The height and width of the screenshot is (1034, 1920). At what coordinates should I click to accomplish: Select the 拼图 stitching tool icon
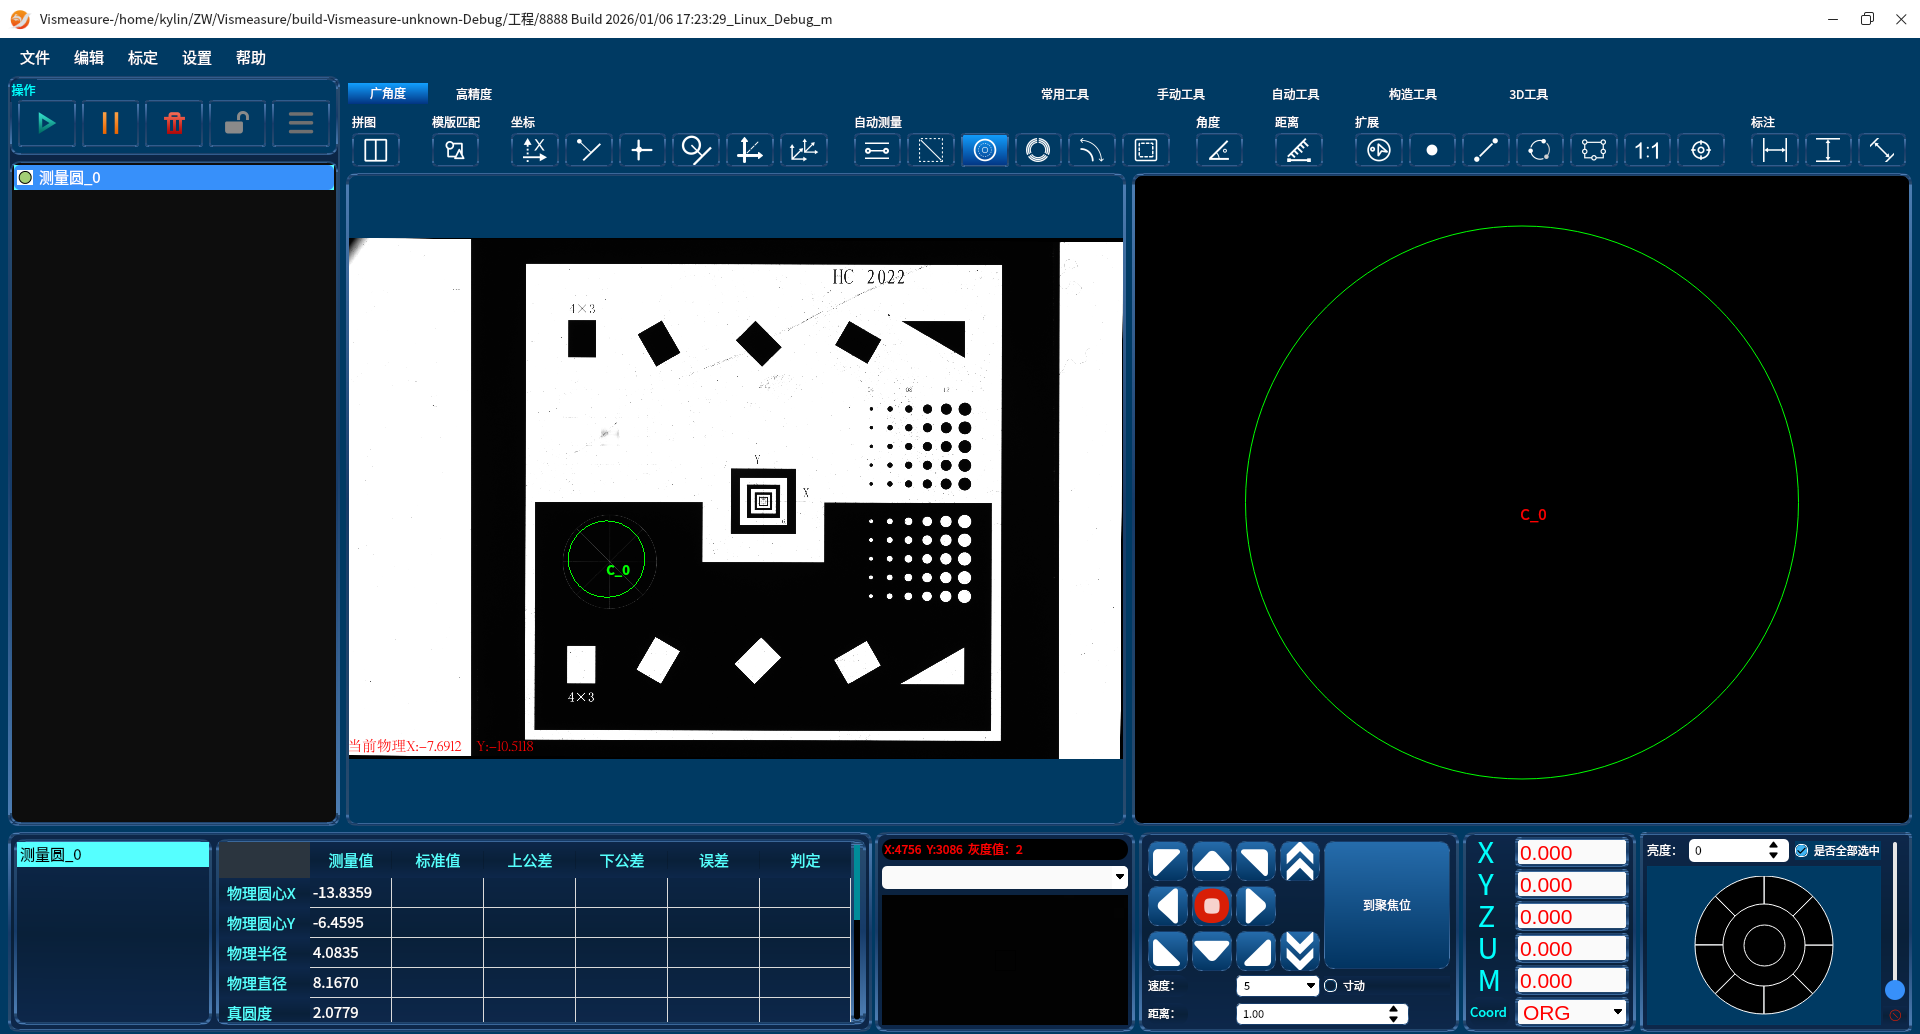376,151
